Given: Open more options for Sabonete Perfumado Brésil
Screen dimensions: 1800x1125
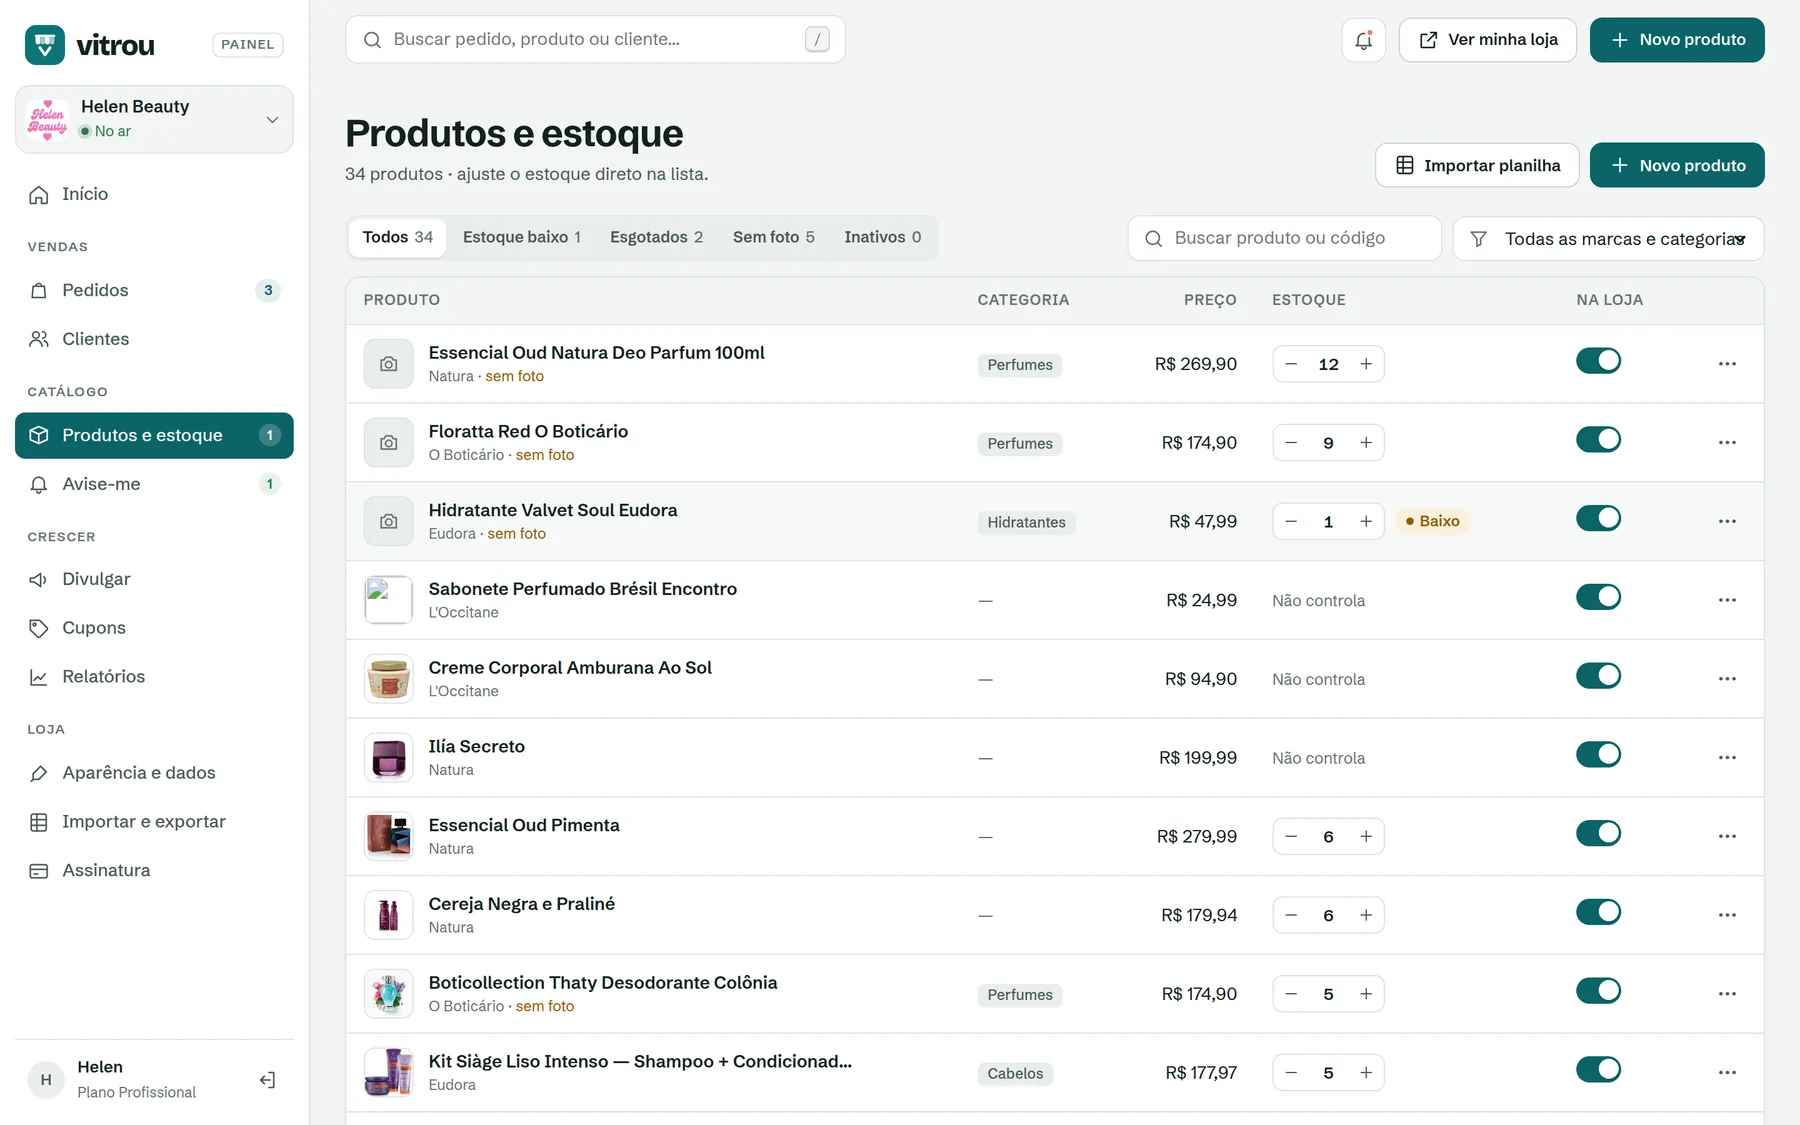Looking at the screenshot, I should tap(1727, 600).
